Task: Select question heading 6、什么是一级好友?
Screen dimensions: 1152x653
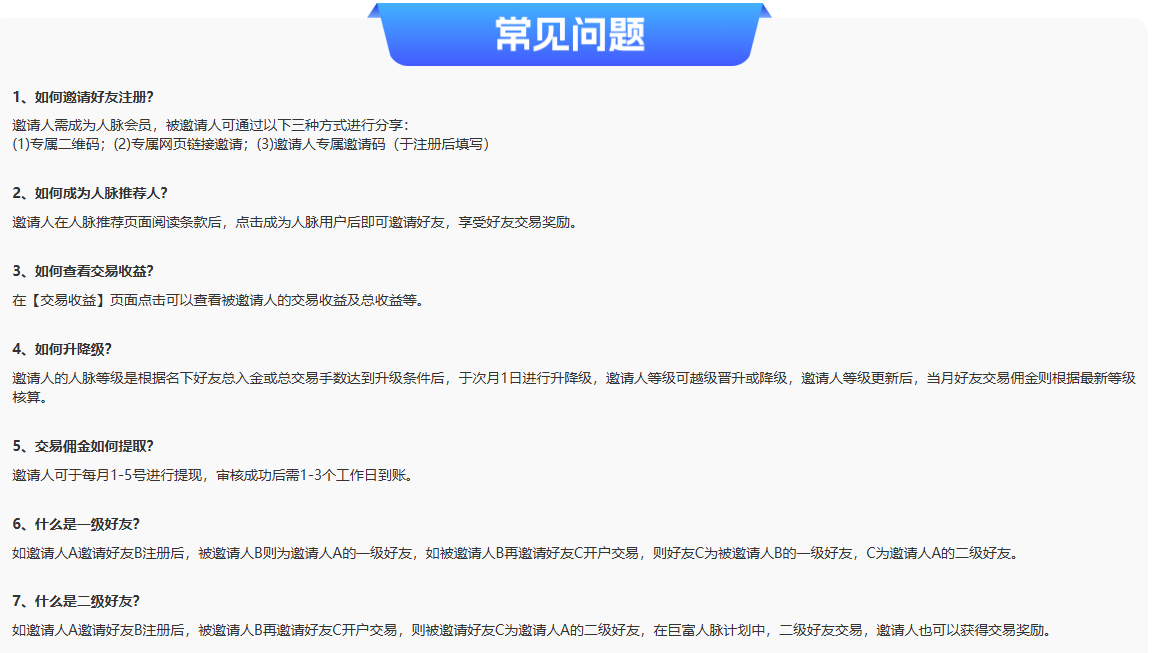Action: [x=76, y=524]
